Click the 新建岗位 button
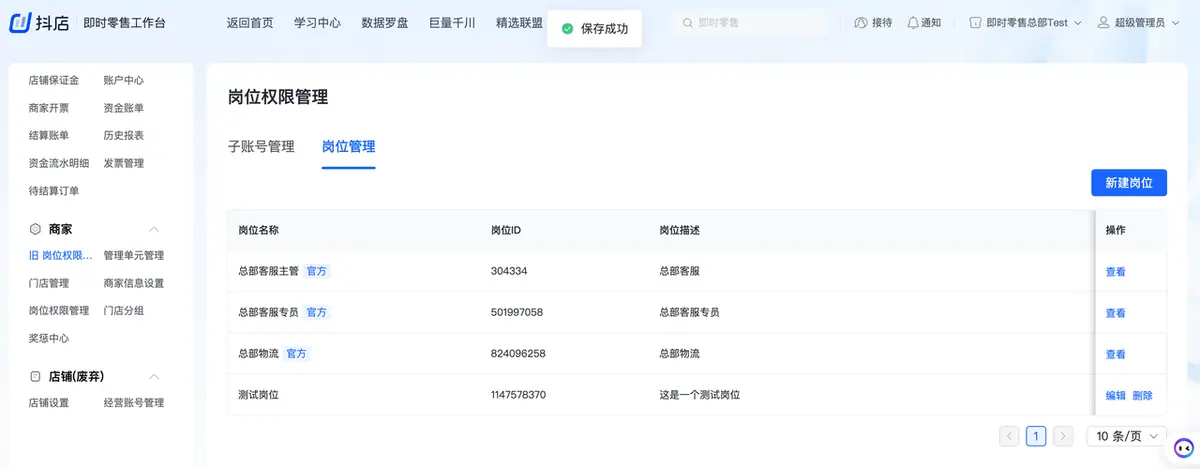Image resolution: width=1200 pixels, height=469 pixels. pos(1129,183)
